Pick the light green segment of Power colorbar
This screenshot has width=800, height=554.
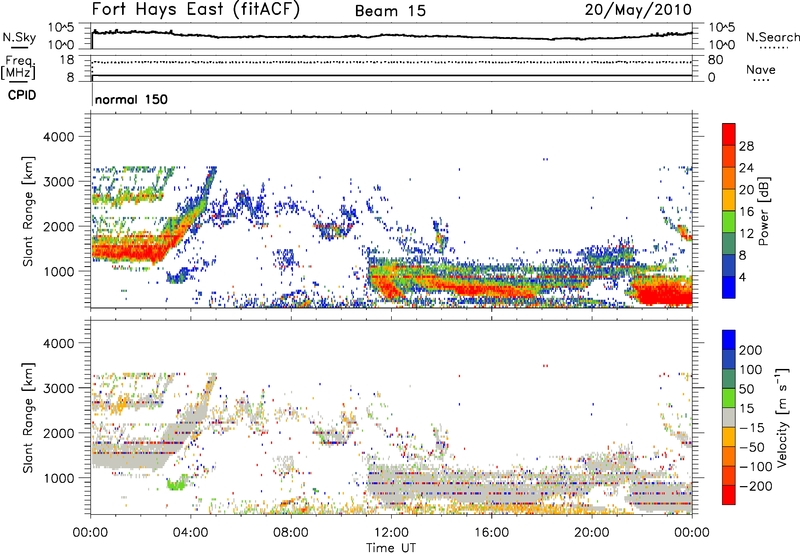click(729, 222)
